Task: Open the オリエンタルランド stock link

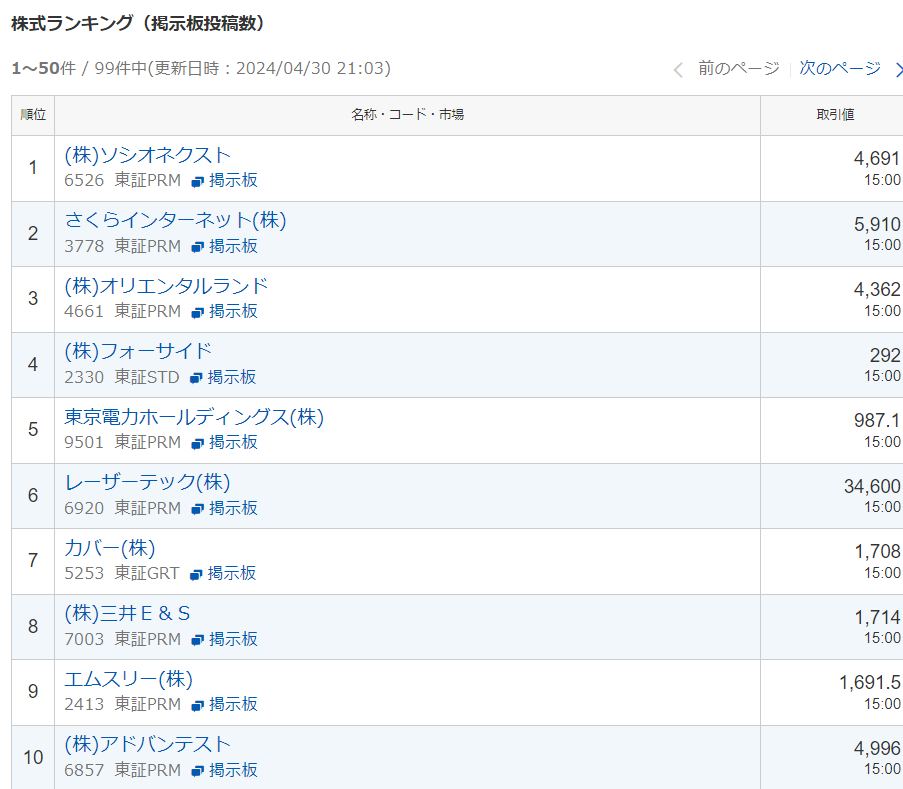Action: (166, 286)
